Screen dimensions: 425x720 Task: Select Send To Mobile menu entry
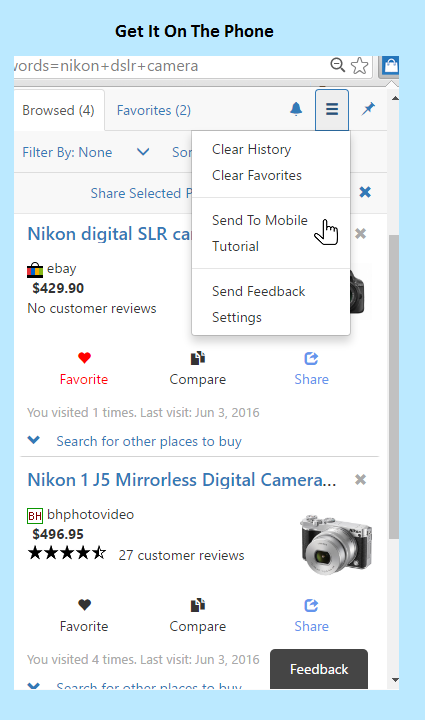pyautogui.click(x=260, y=220)
